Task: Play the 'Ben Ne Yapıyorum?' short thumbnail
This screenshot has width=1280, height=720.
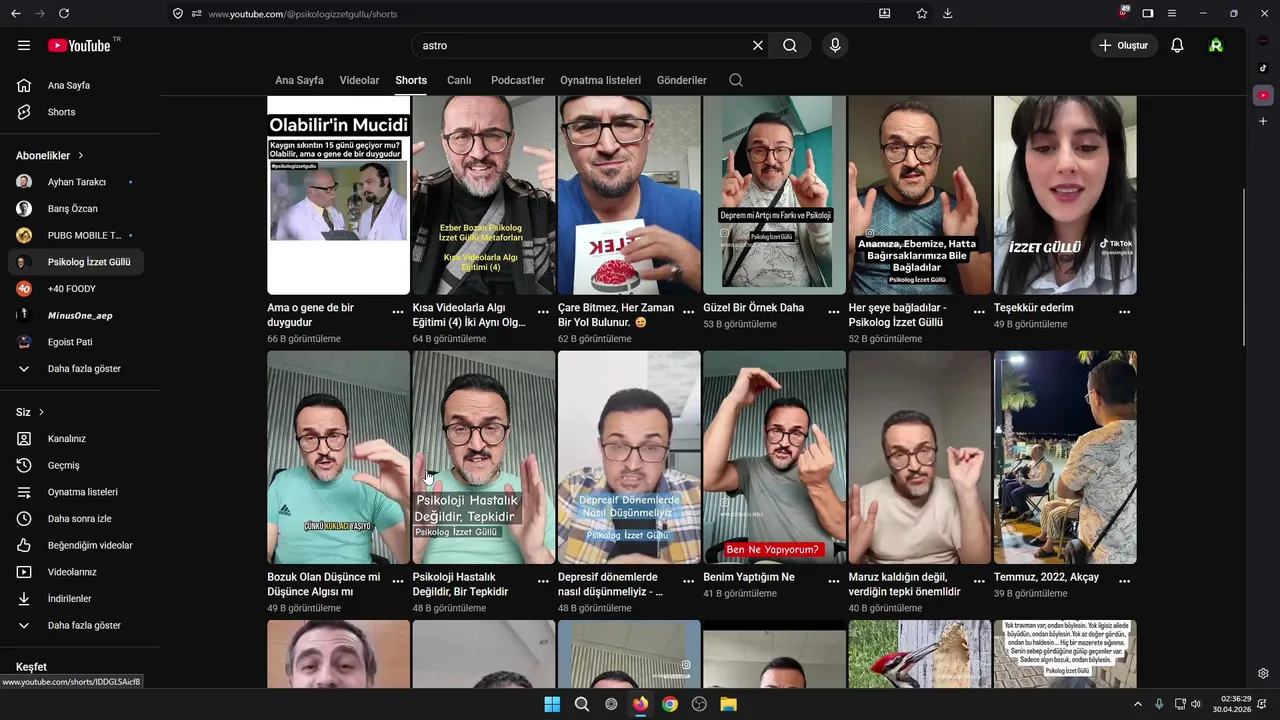Action: click(x=774, y=457)
